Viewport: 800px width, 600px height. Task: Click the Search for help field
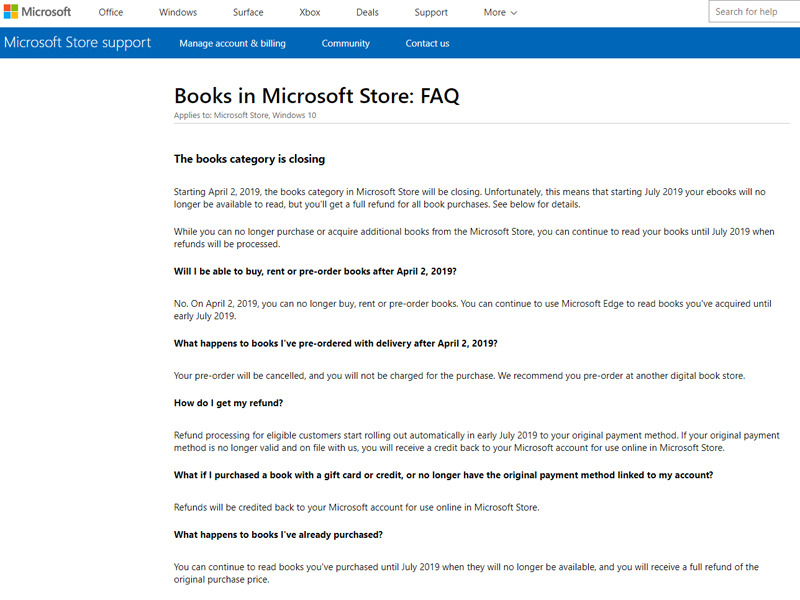(755, 12)
